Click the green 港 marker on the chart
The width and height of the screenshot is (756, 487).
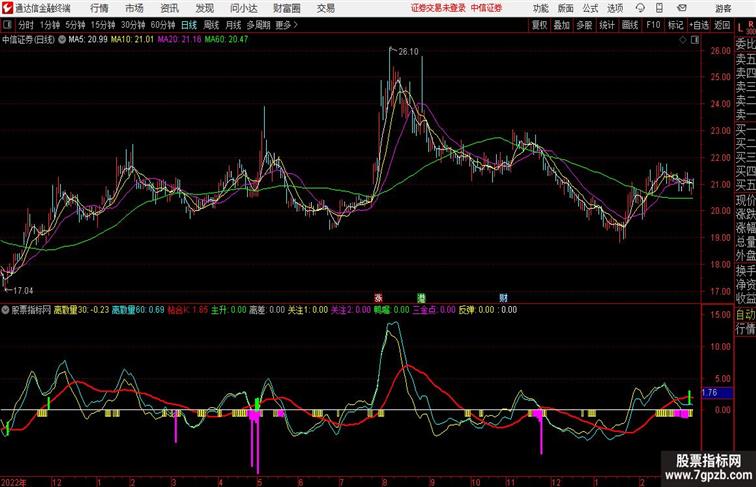click(x=421, y=298)
